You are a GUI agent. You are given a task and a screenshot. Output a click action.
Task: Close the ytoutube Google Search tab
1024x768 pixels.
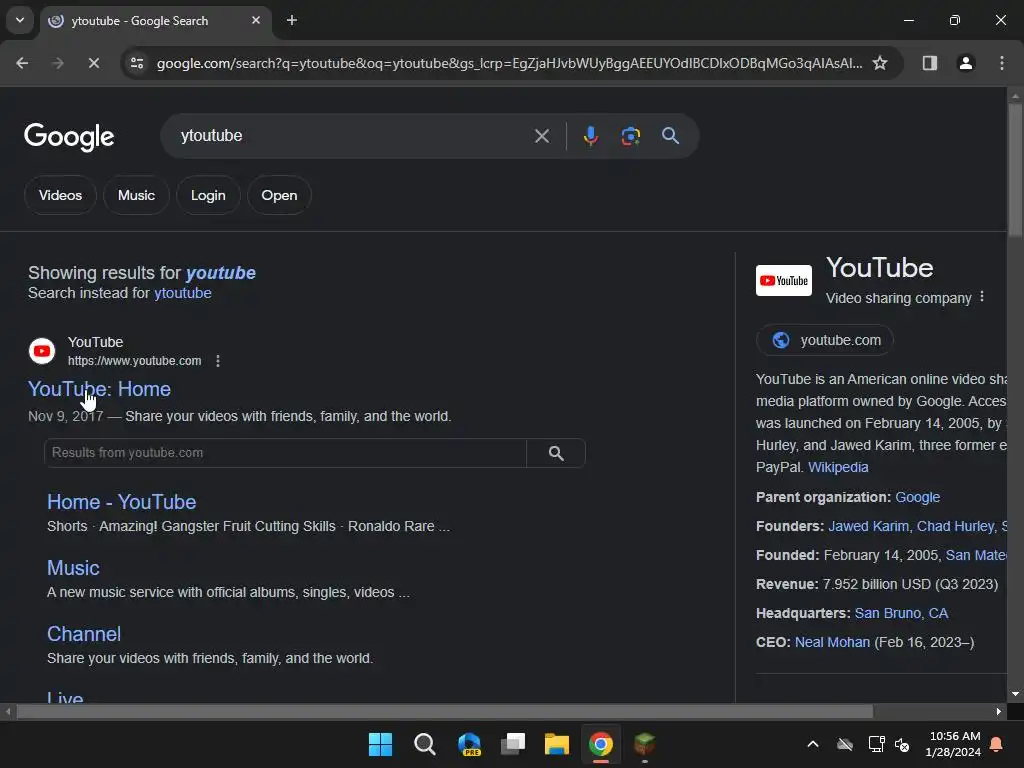(256, 20)
